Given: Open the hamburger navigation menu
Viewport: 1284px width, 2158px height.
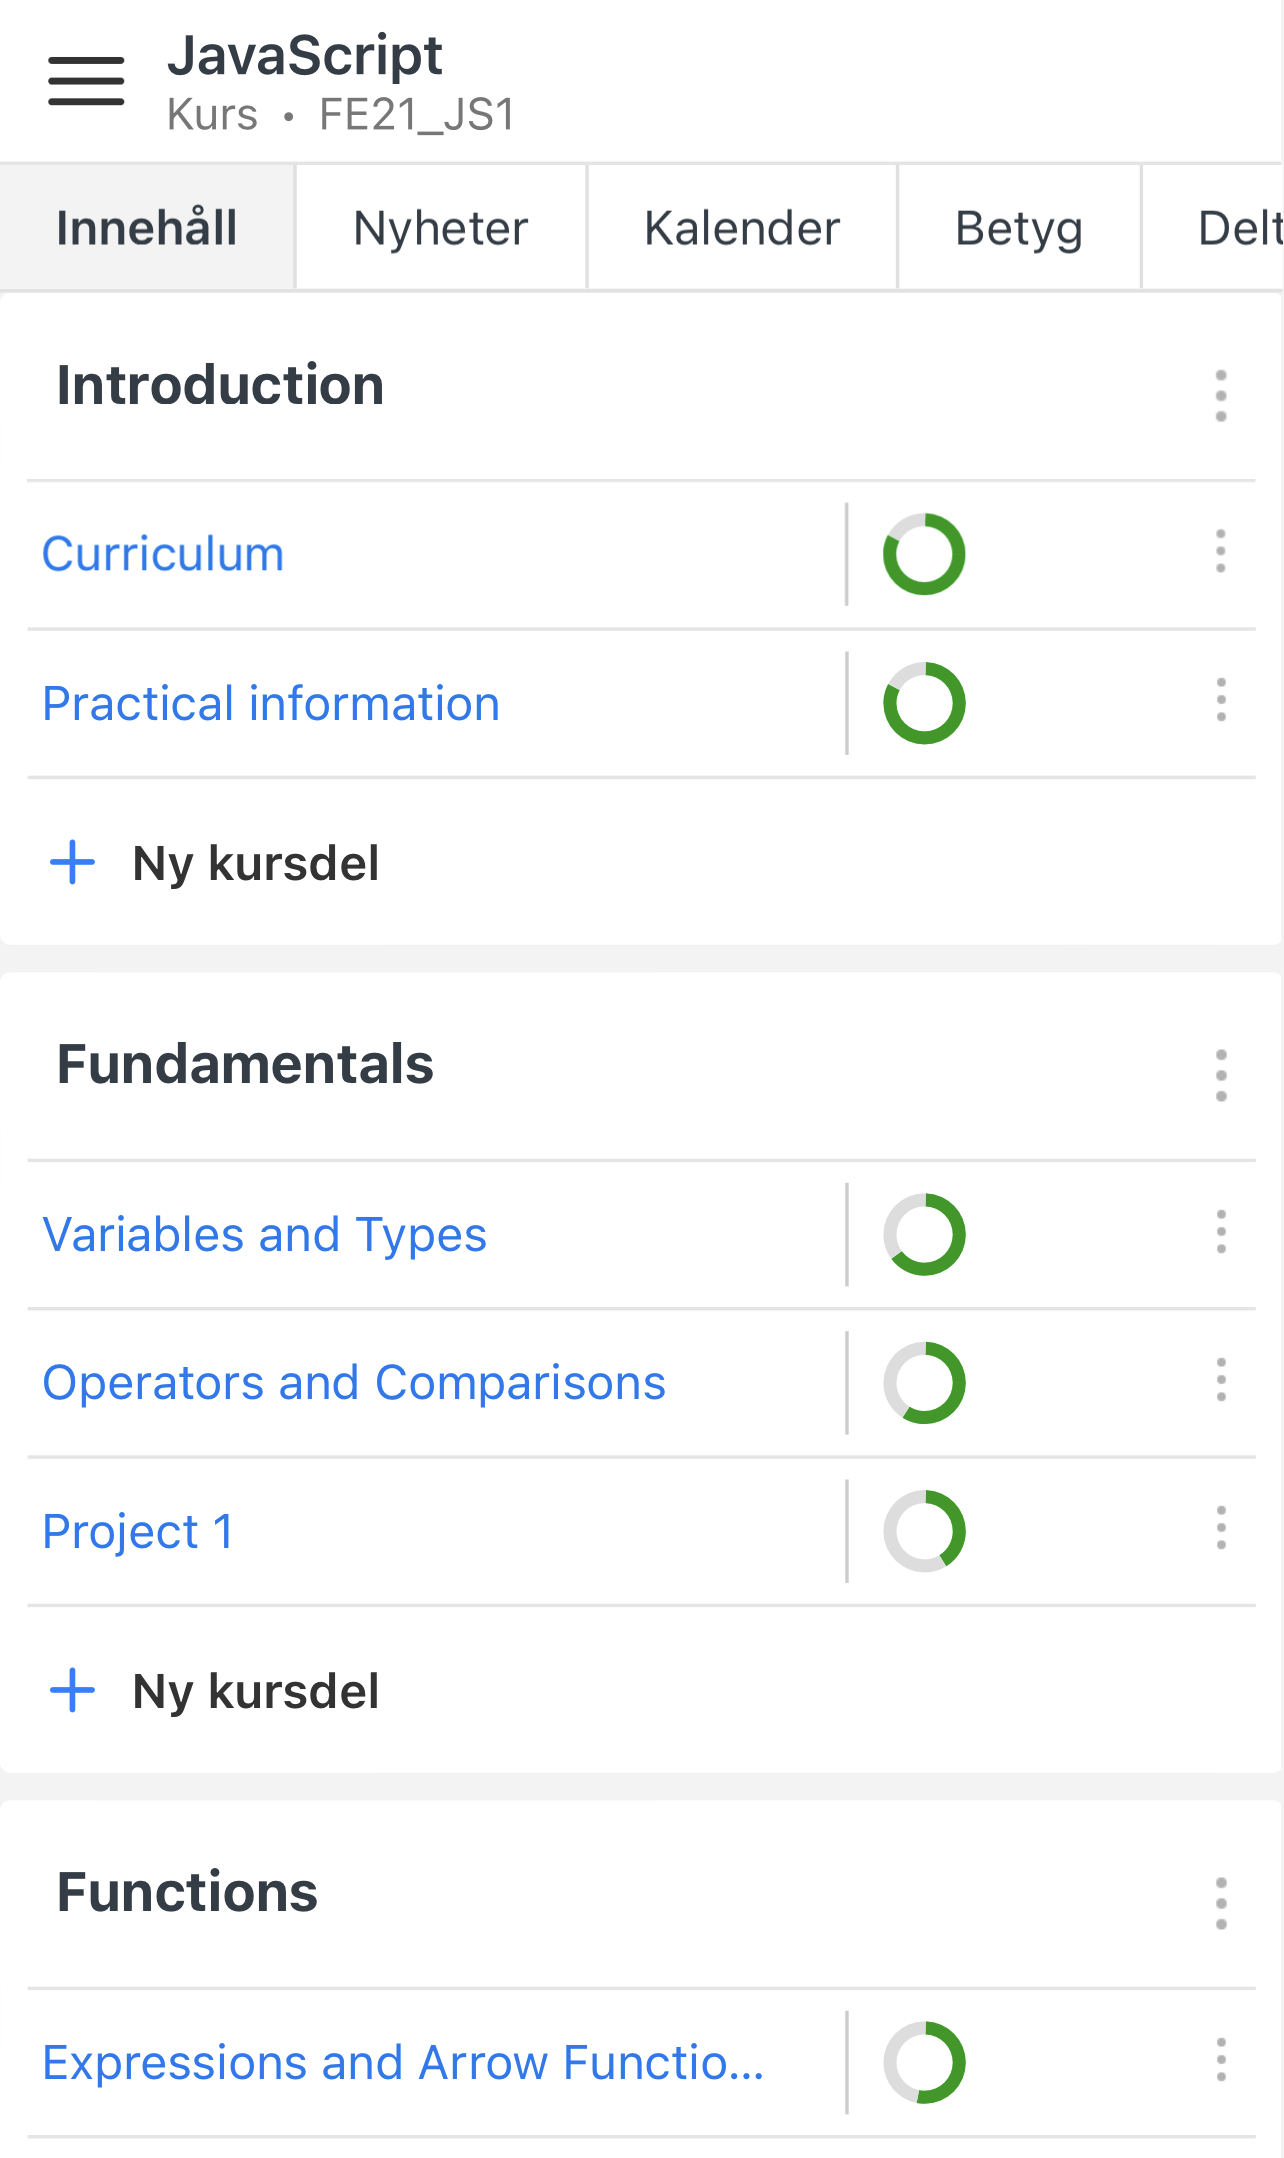Looking at the screenshot, I should tap(86, 81).
